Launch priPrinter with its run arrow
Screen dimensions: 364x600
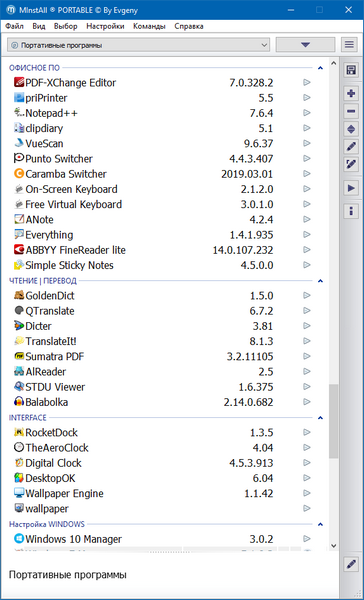click(307, 98)
